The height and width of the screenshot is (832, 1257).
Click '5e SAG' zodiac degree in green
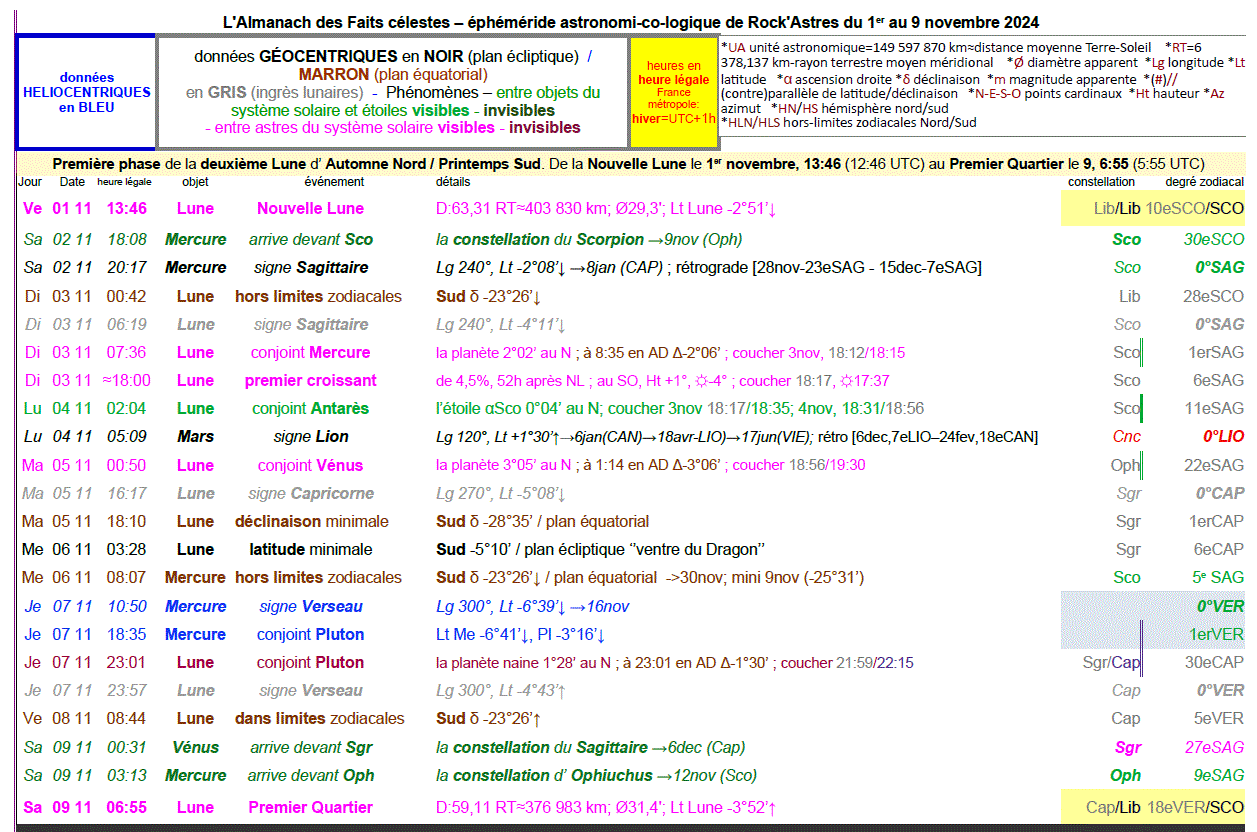pyautogui.click(x=1219, y=578)
